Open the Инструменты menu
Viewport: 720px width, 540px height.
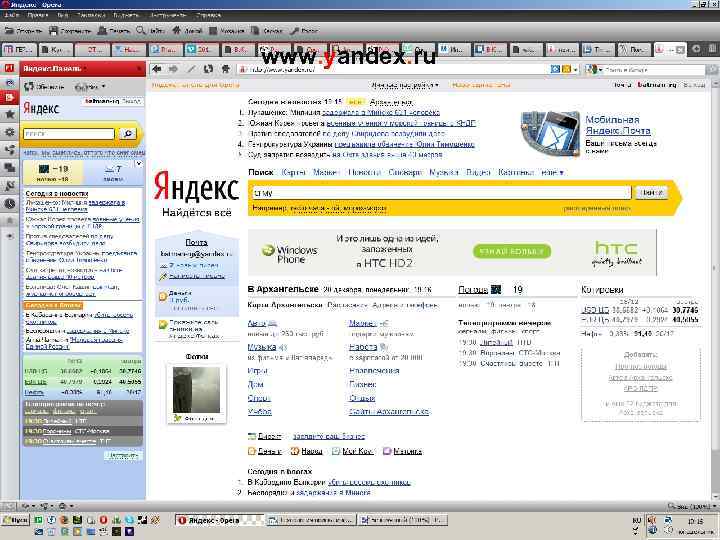(168, 15)
